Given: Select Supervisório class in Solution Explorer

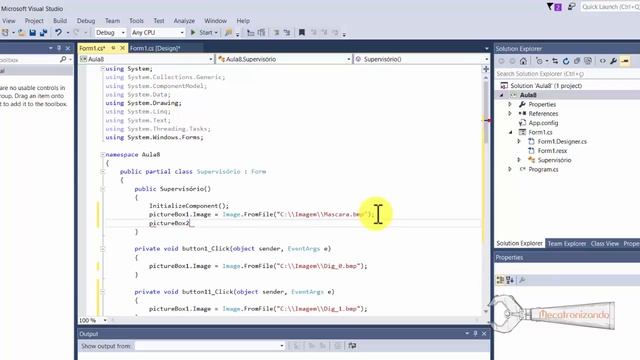Looking at the screenshot, I should (x=554, y=160).
